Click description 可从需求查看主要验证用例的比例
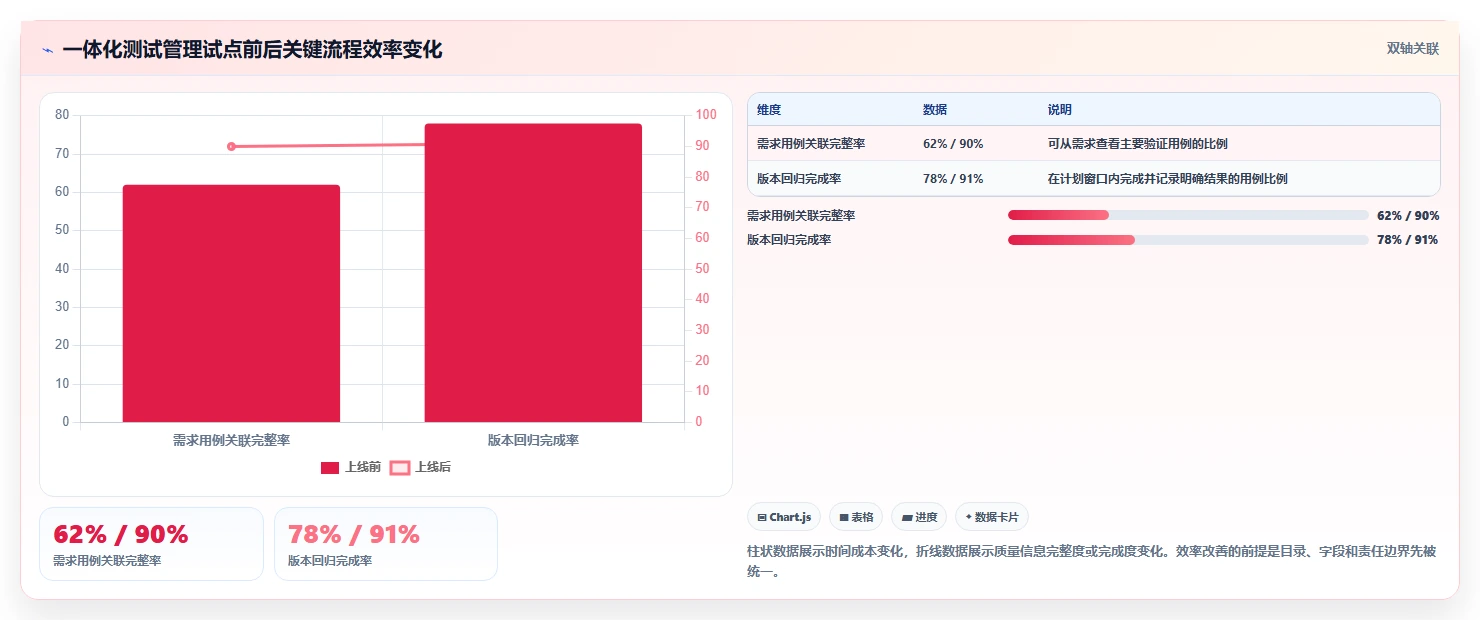The height and width of the screenshot is (620, 1480). pos(1137,144)
